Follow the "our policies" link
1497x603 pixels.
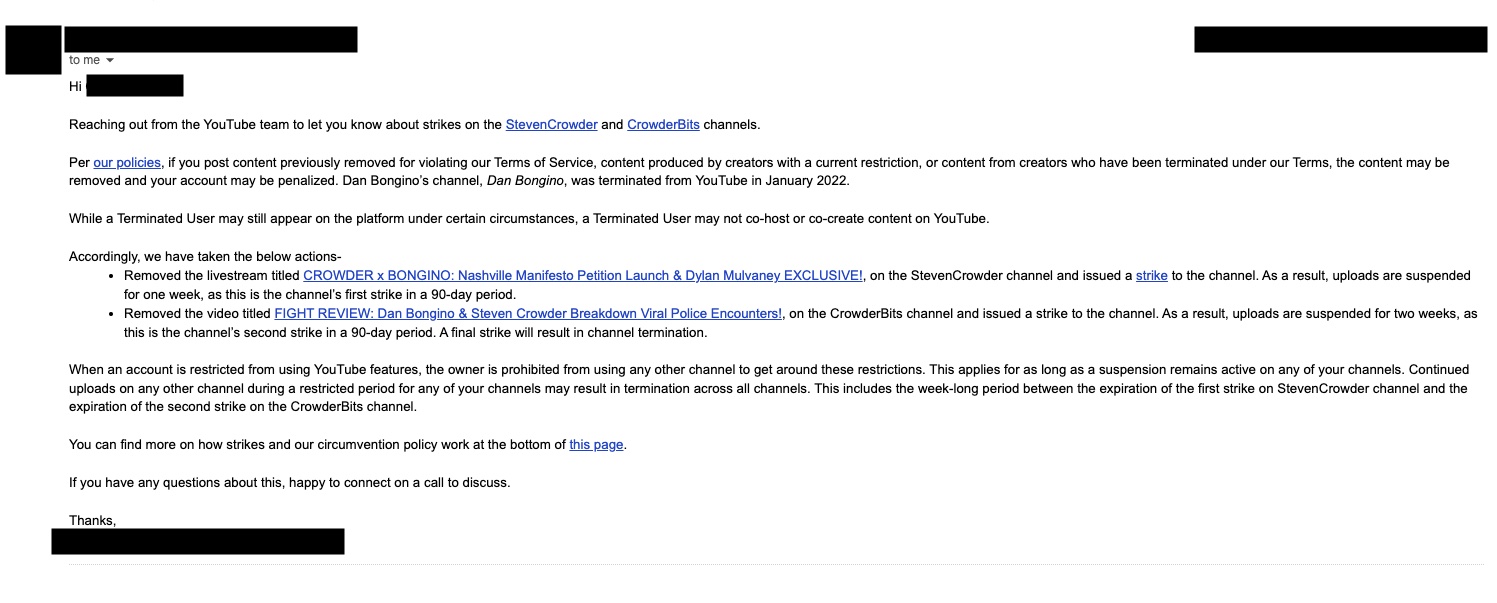point(127,162)
